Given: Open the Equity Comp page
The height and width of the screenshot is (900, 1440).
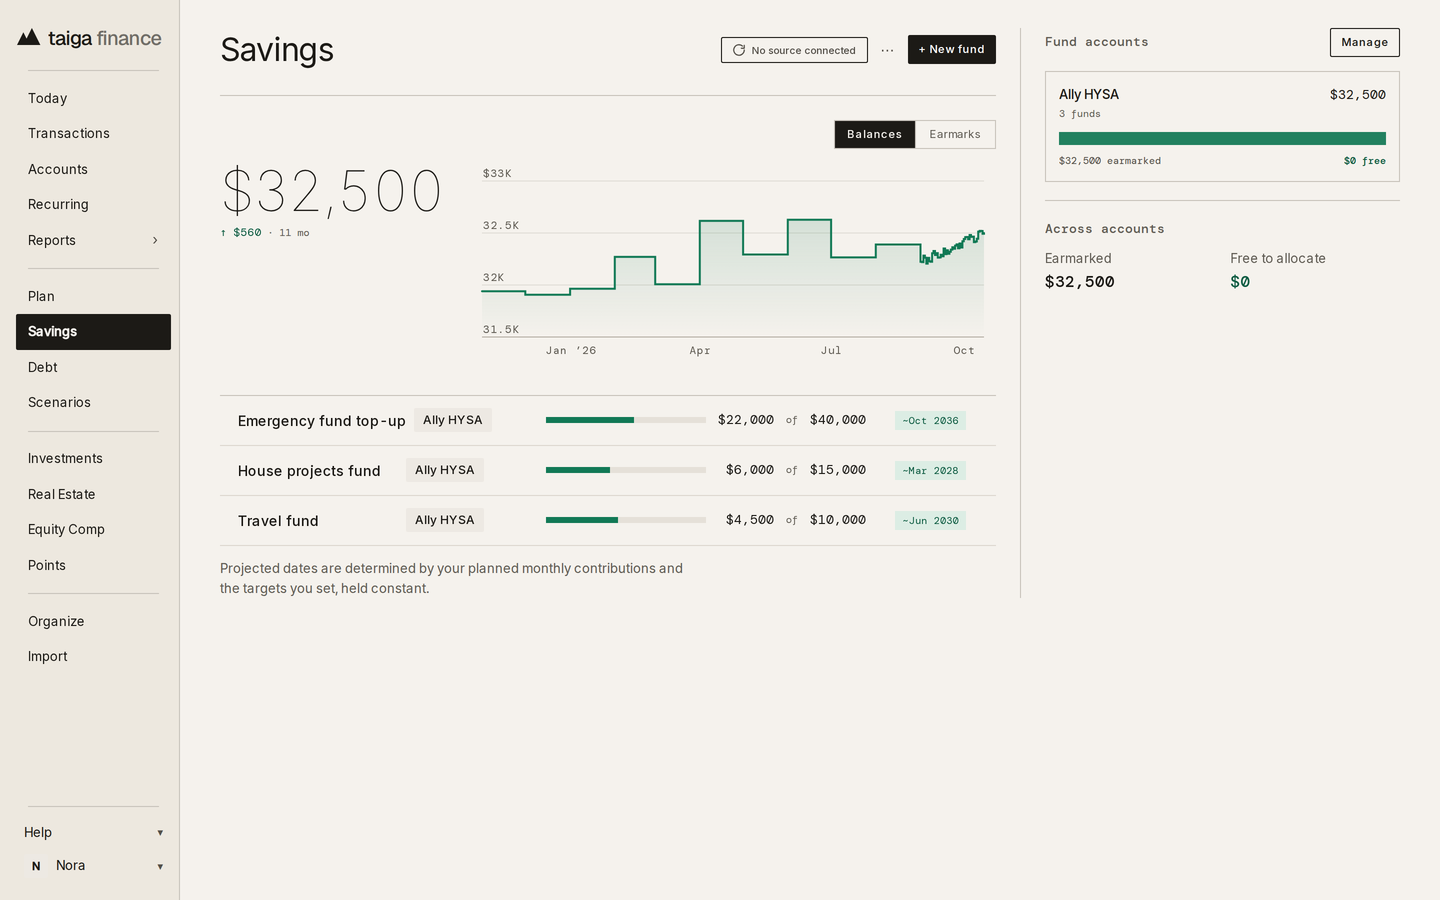Looking at the screenshot, I should pos(93,529).
